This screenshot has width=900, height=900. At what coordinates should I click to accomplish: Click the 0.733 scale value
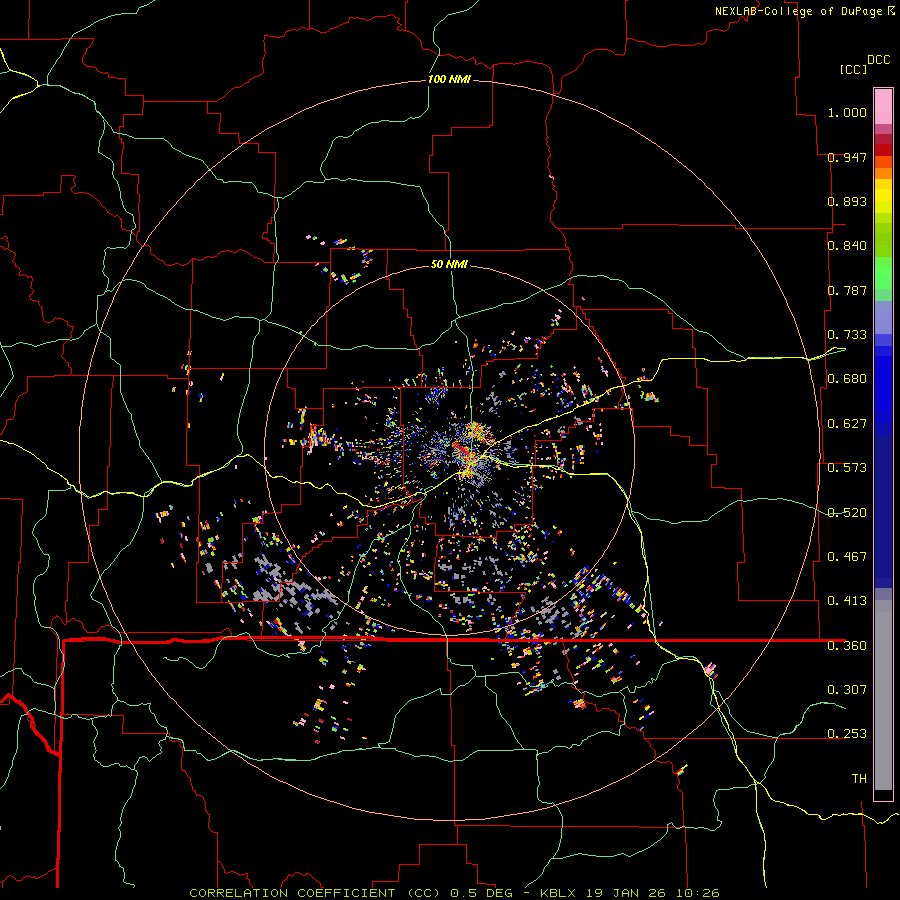847,335
